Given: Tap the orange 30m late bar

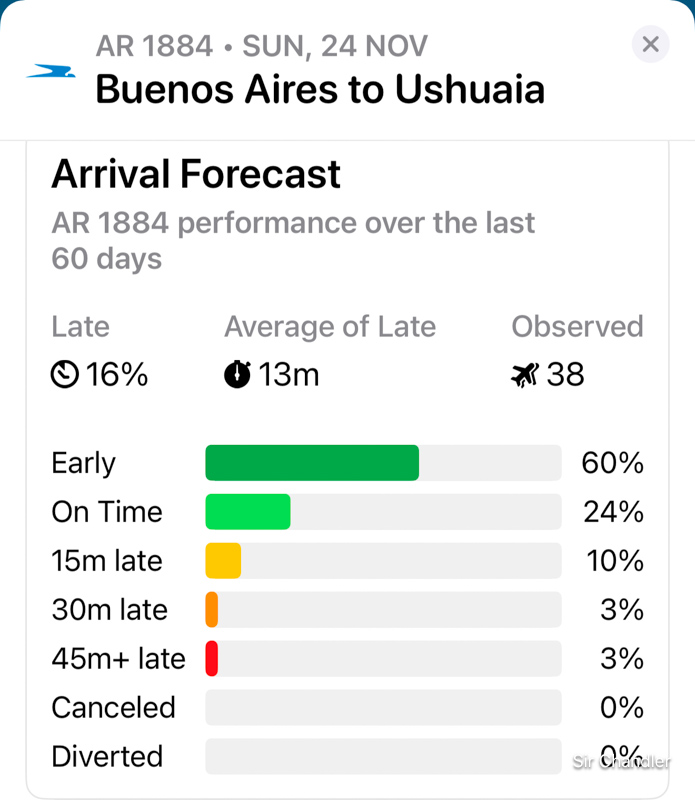Looking at the screenshot, I should [212, 610].
